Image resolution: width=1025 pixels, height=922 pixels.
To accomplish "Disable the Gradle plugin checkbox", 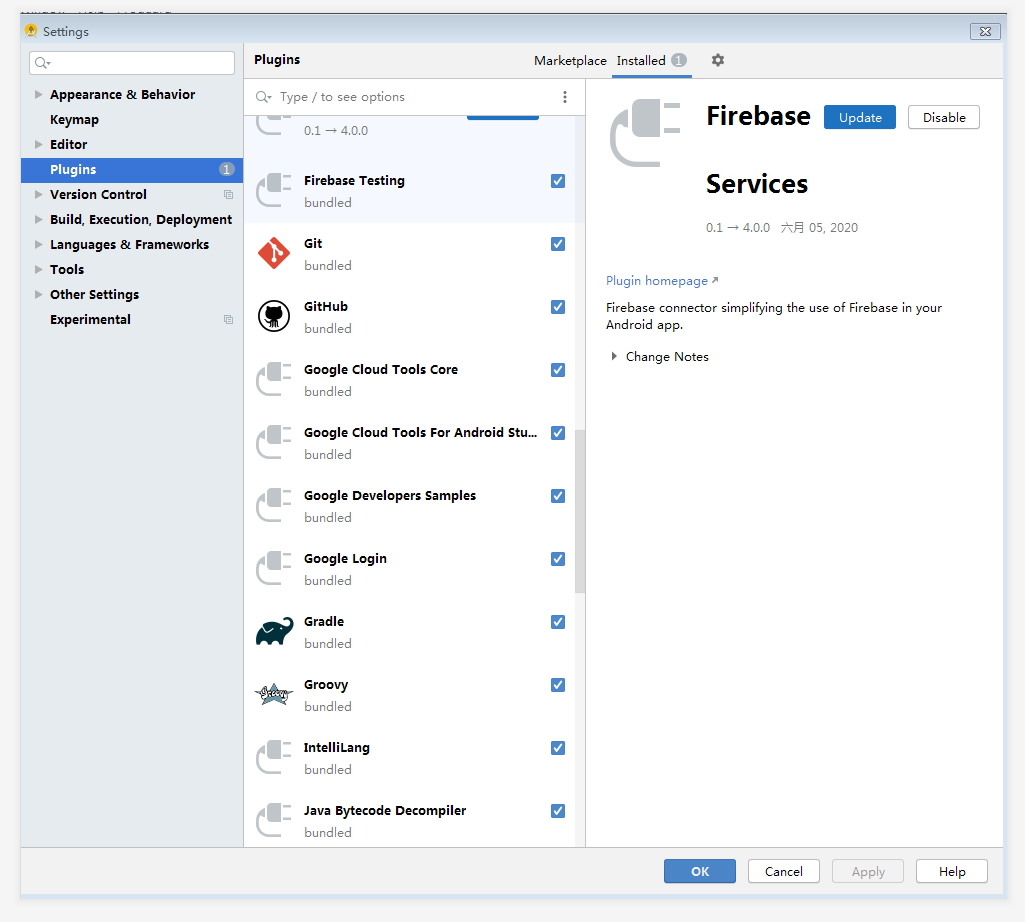I will (558, 622).
